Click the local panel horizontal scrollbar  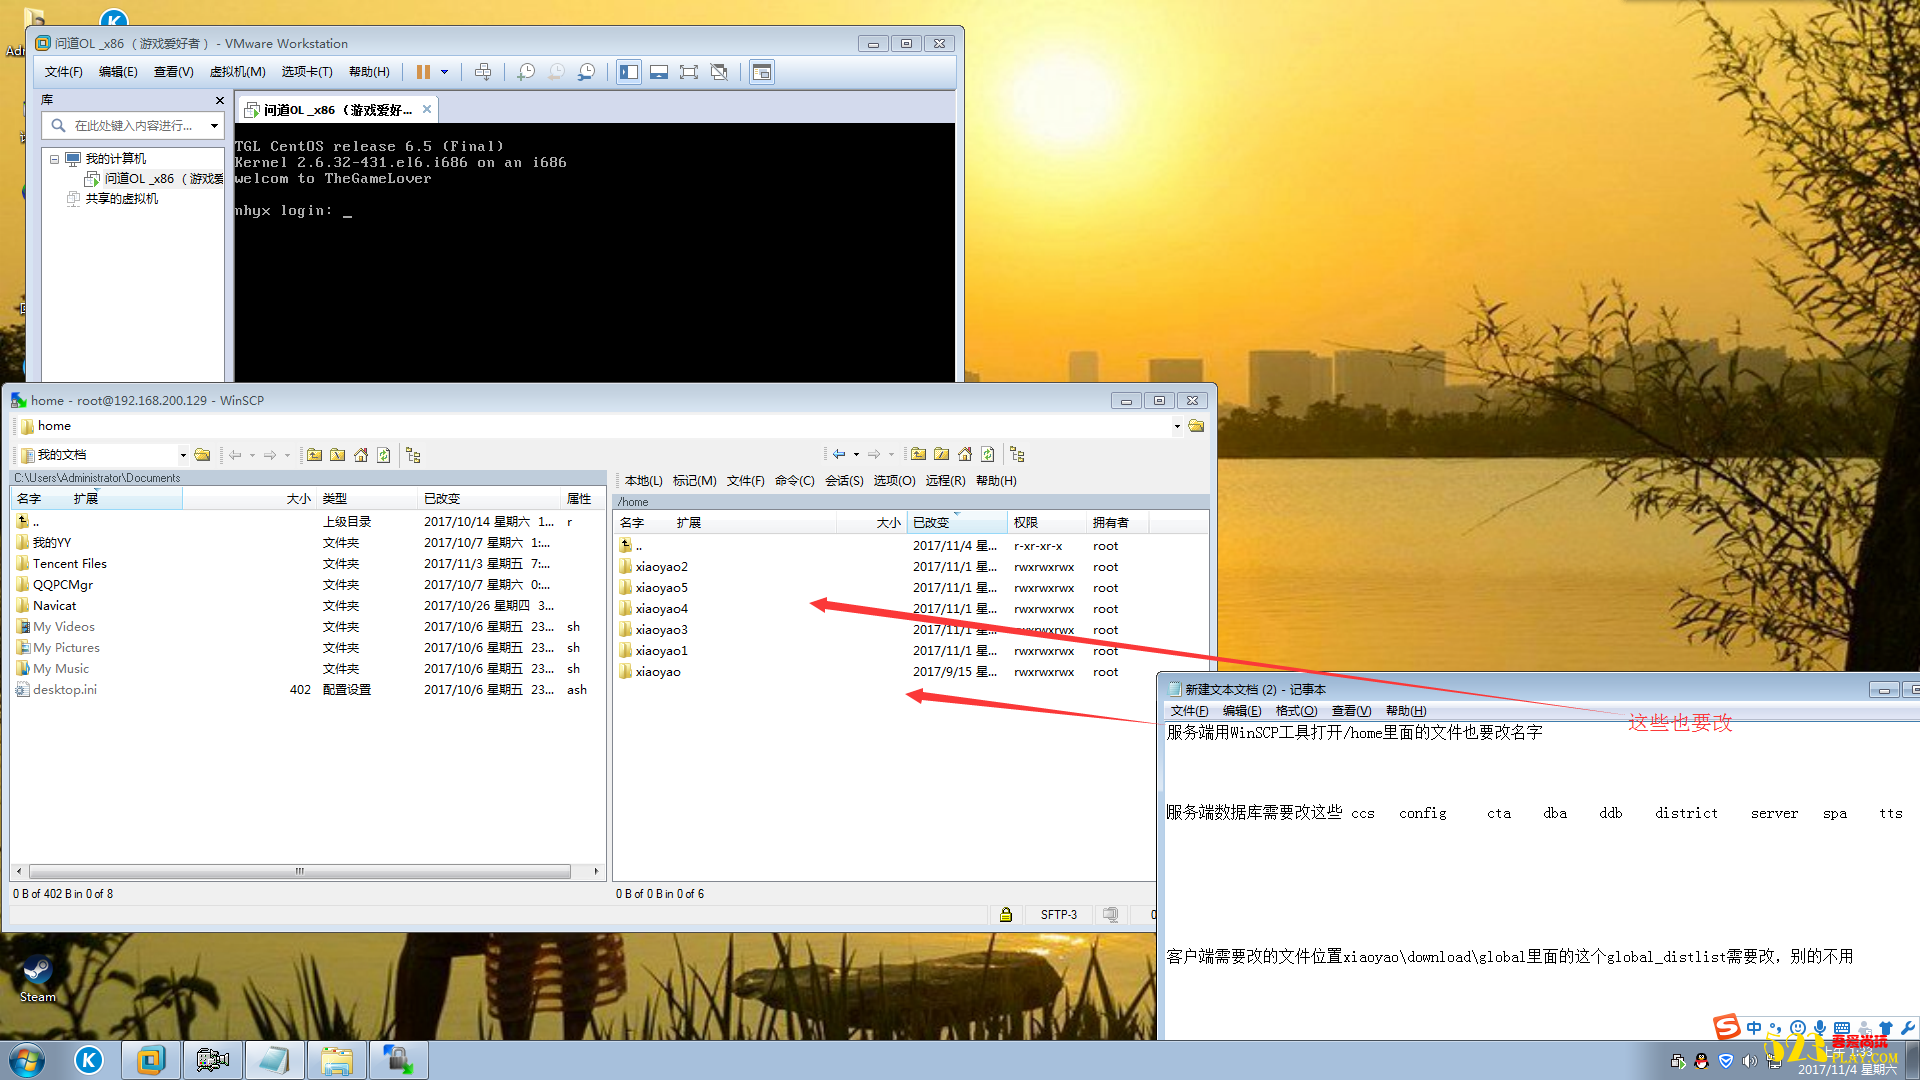tap(299, 872)
